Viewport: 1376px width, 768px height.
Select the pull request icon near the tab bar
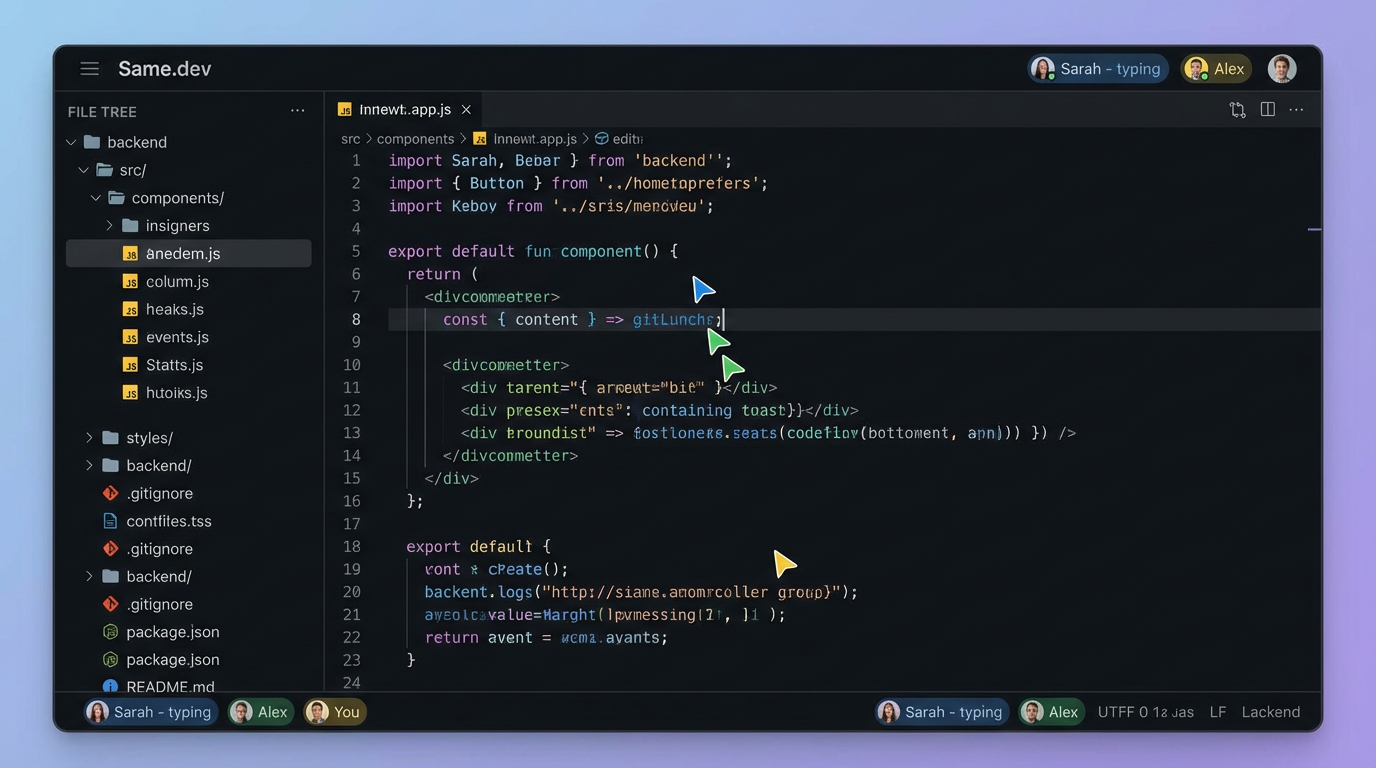(1237, 109)
